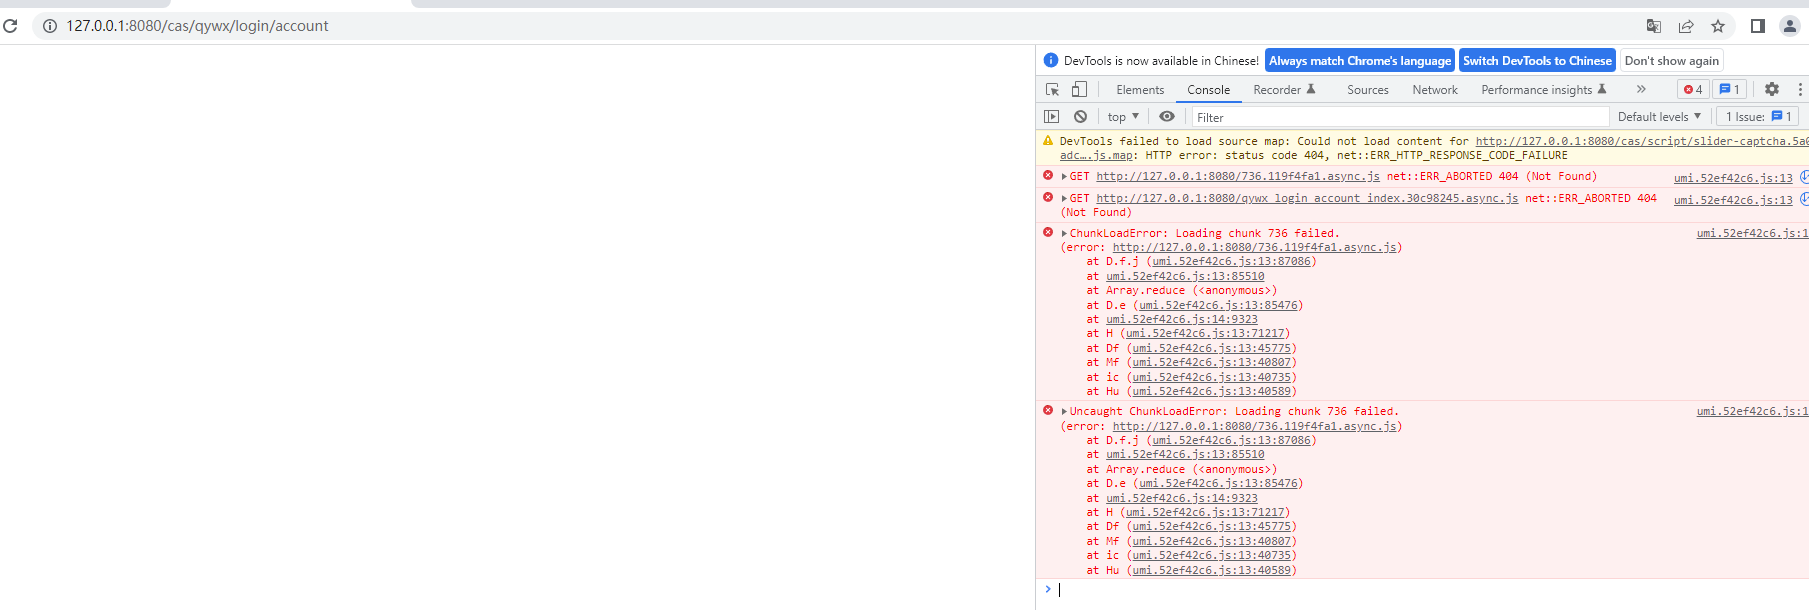Click the browser address bar URL
The height and width of the screenshot is (610, 1809).
[x=197, y=26]
